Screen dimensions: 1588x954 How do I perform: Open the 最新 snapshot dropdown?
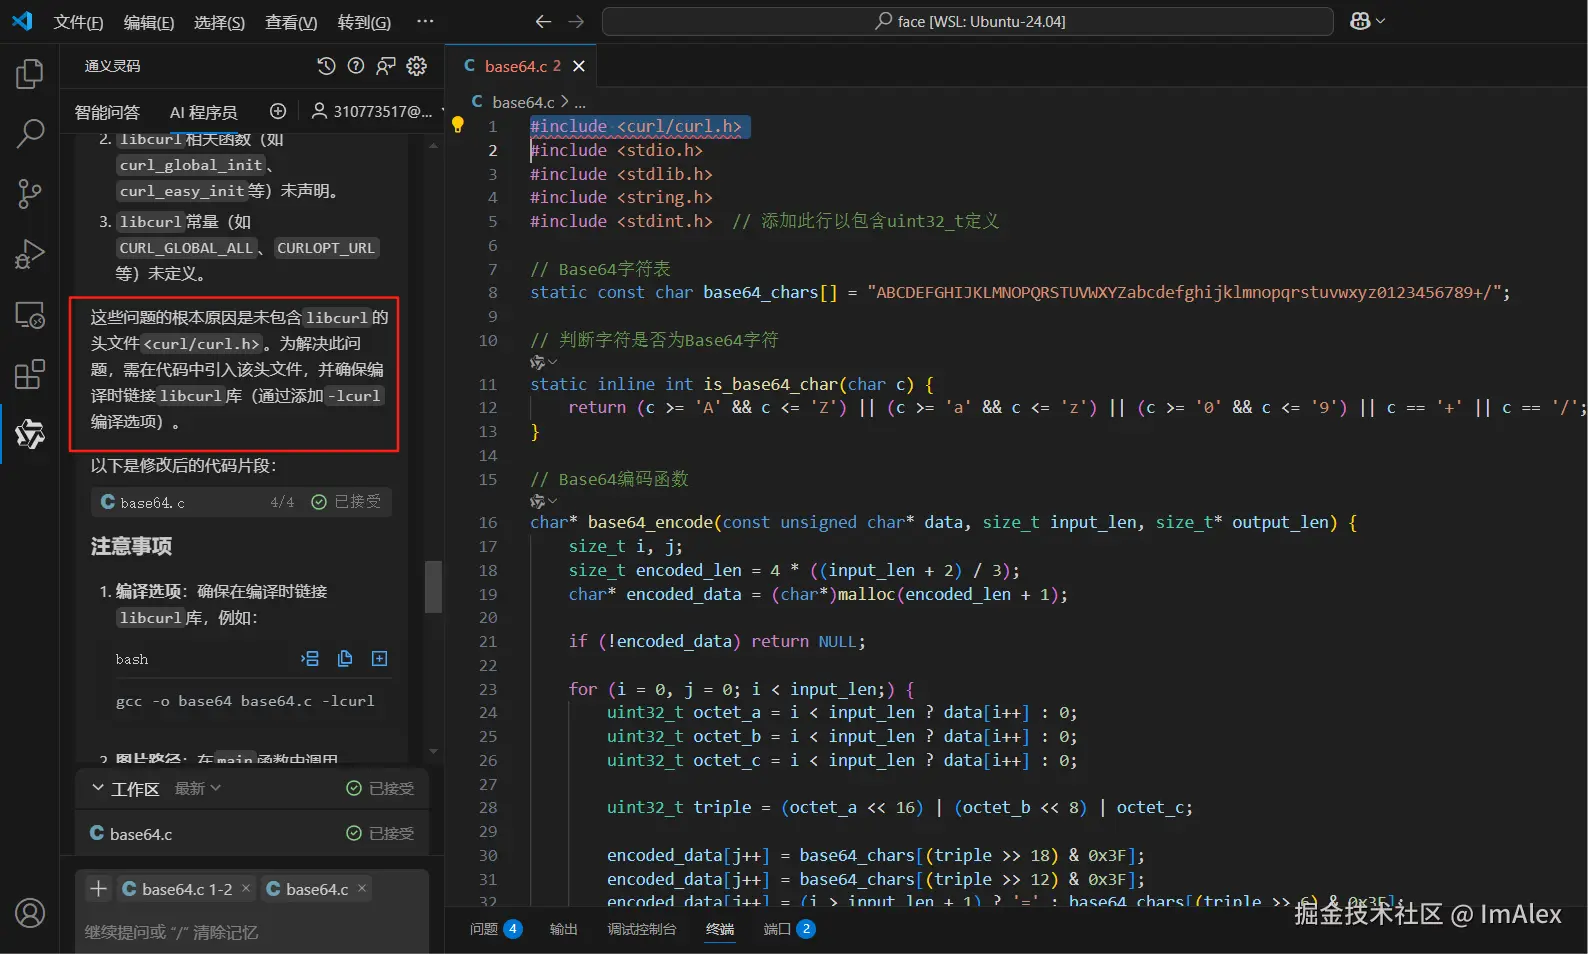pyautogui.click(x=198, y=788)
